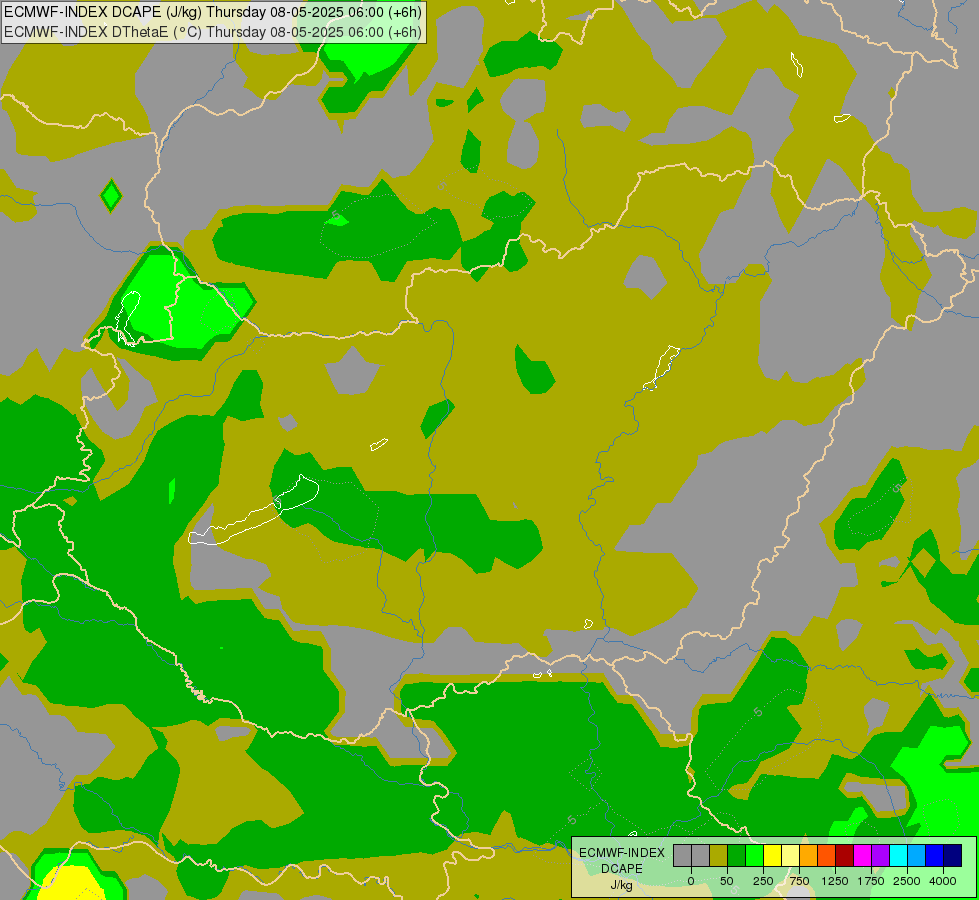The height and width of the screenshot is (900, 979).
Task: Click the ECMWF-INDEX DThetaE header line
Action: (213, 31)
